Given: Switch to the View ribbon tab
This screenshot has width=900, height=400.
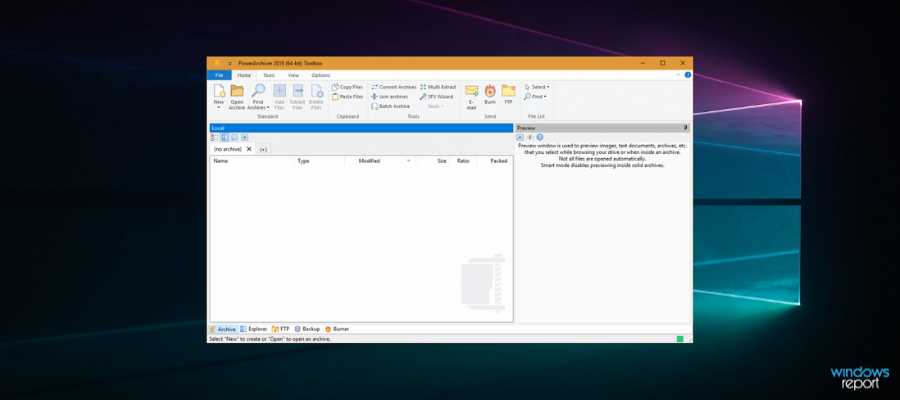Looking at the screenshot, I should point(293,75).
